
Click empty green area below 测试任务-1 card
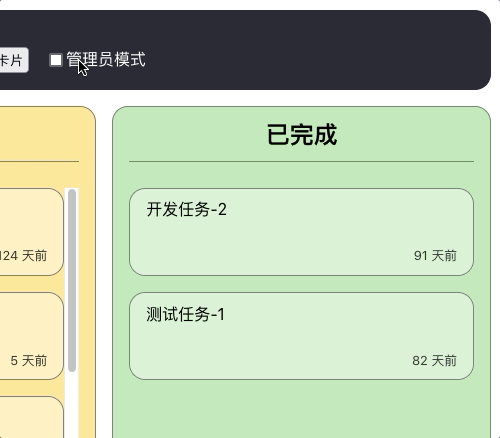301,409
